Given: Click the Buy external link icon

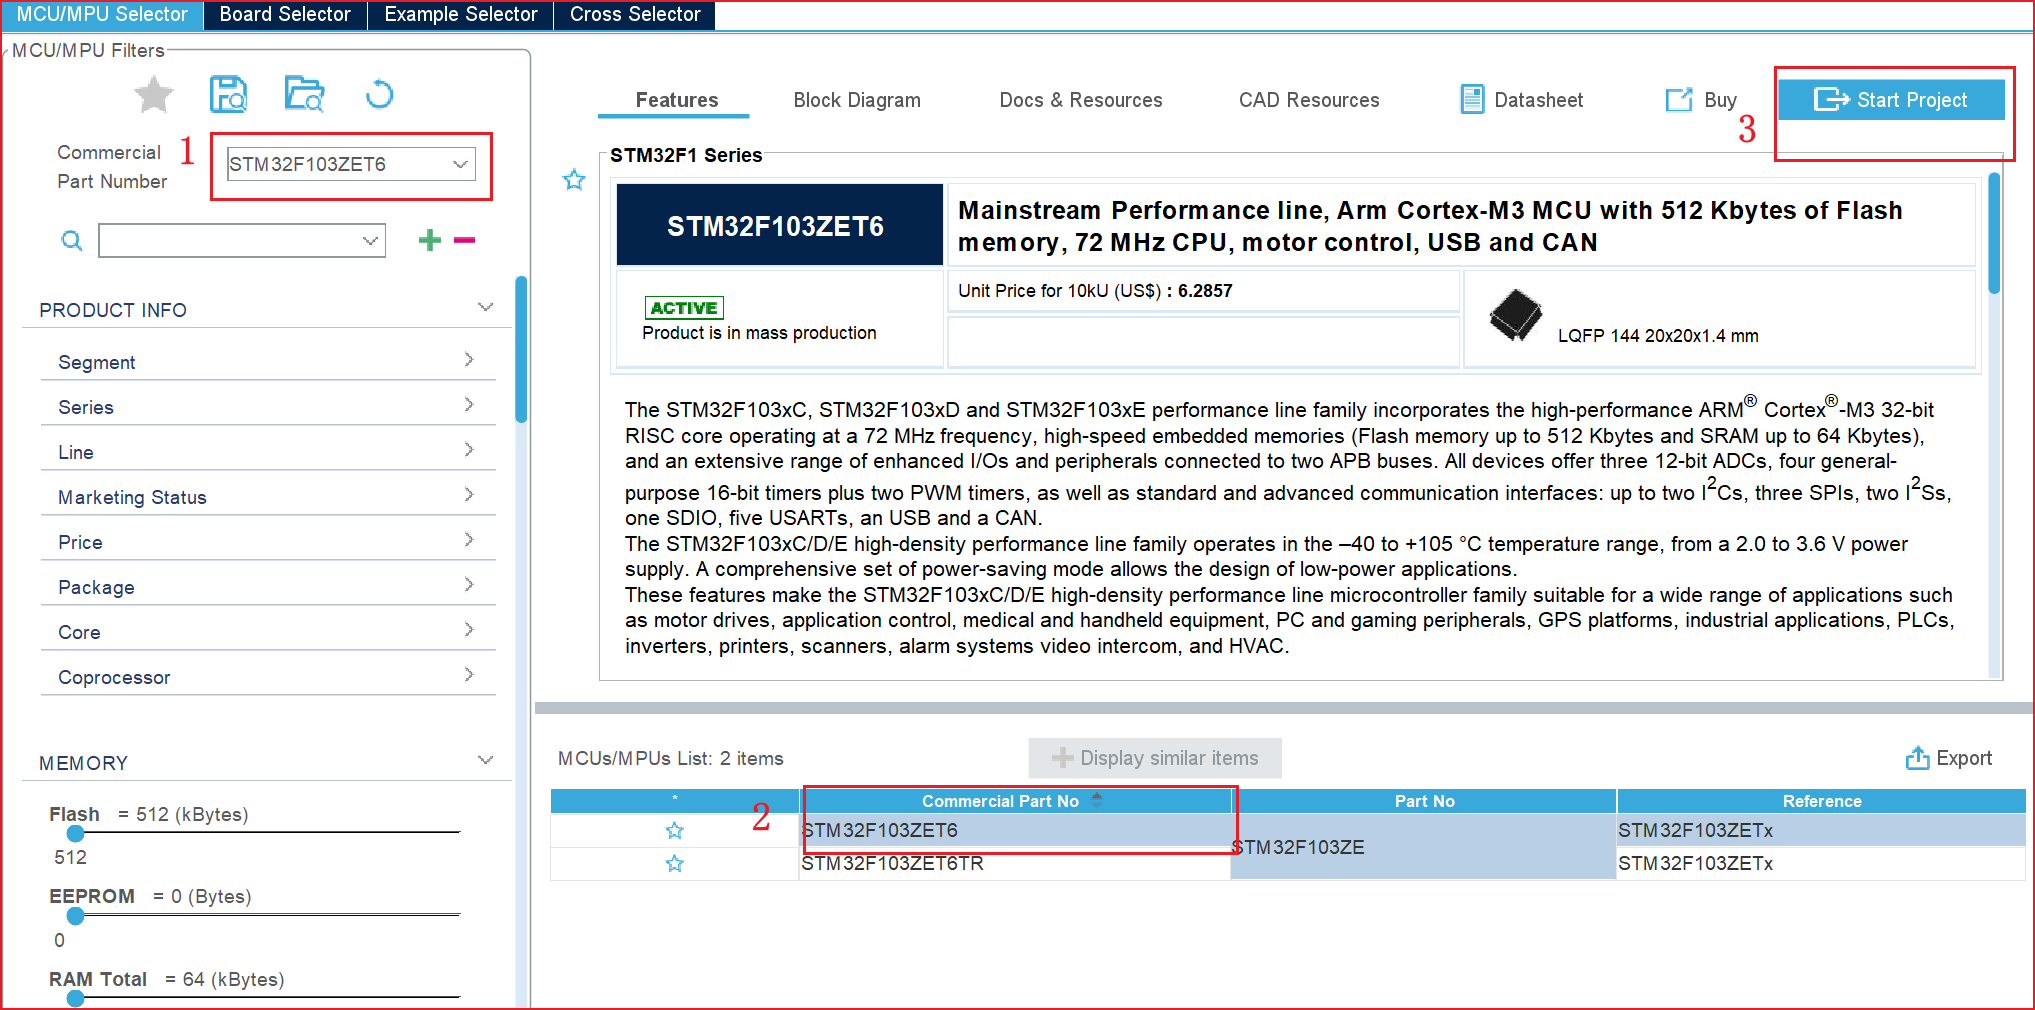Looking at the screenshot, I should pyautogui.click(x=1679, y=99).
